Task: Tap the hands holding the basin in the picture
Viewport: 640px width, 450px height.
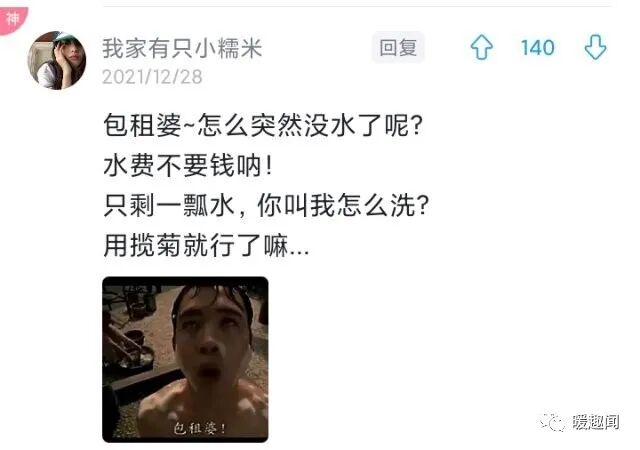Action: tap(127, 345)
